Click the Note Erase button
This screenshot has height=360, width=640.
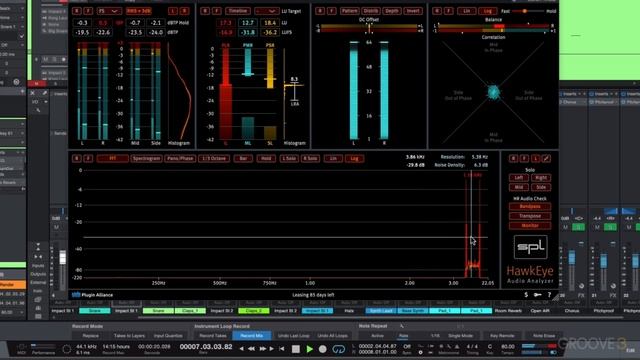544,336
